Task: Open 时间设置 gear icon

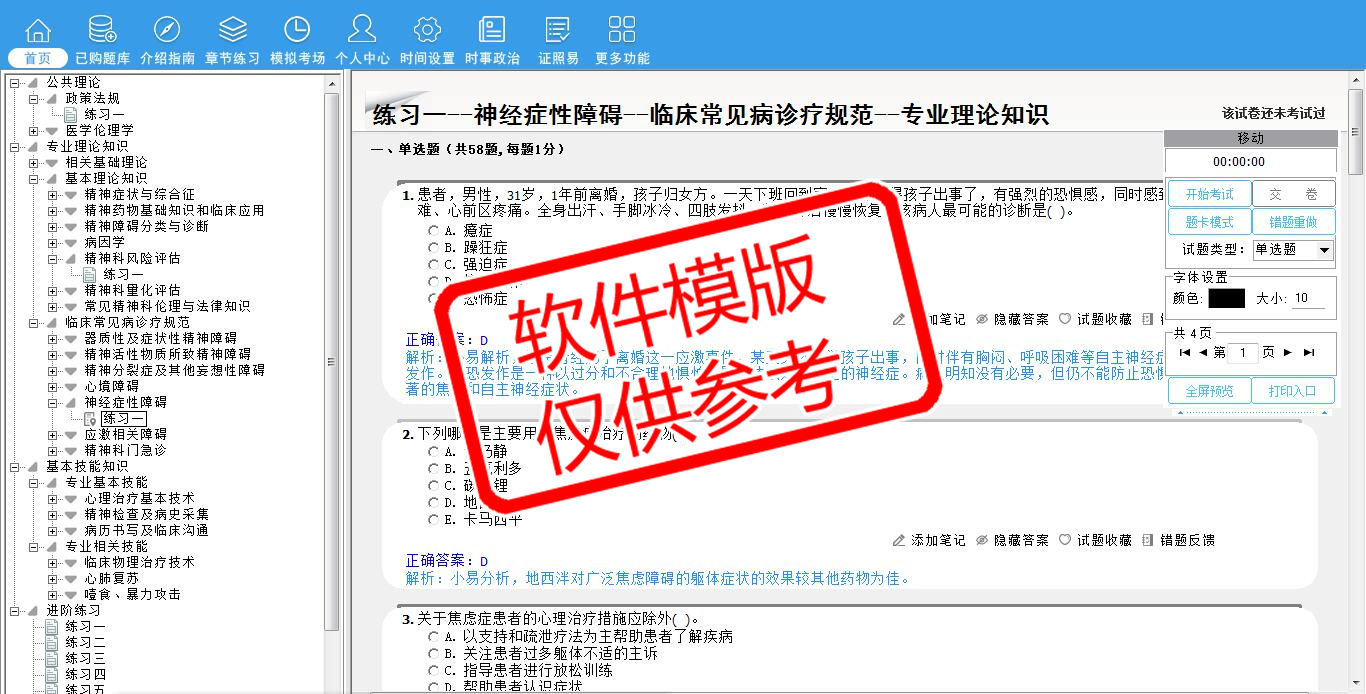Action: coord(427,30)
